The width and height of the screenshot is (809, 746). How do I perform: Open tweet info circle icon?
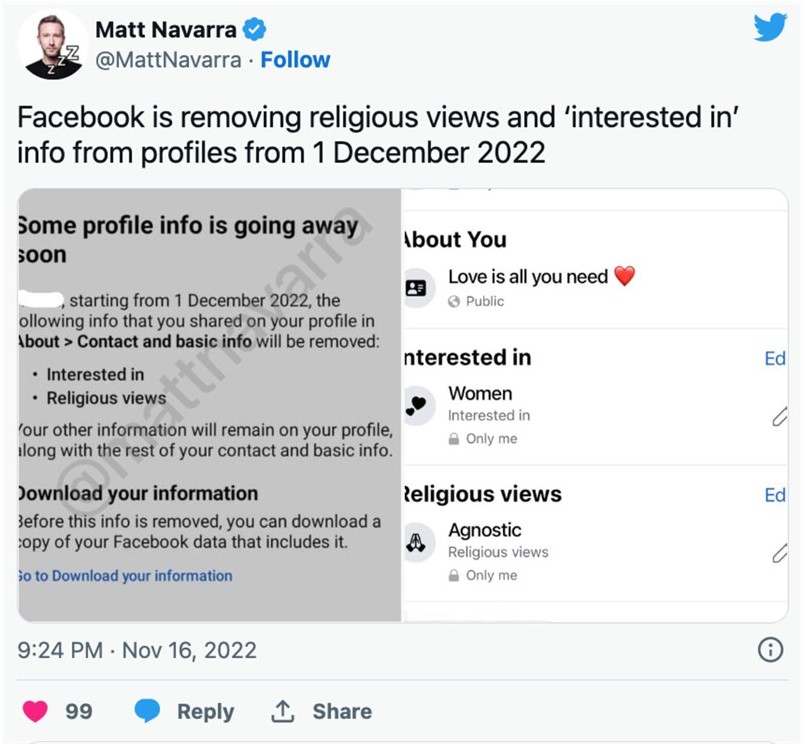[770, 650]
